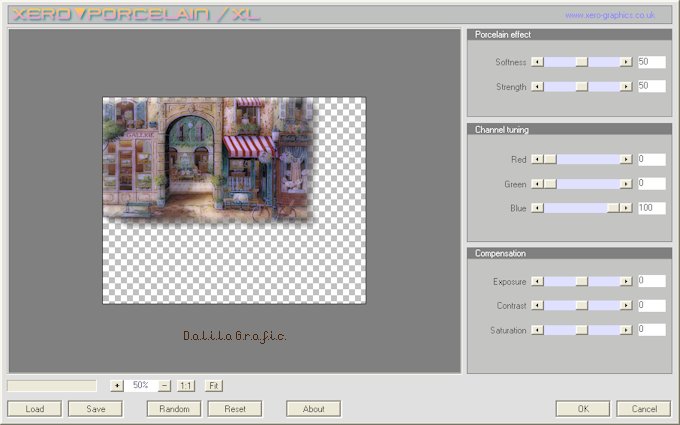
Task: Click the Contrast slider left arrow
Action: coord(537,306)
